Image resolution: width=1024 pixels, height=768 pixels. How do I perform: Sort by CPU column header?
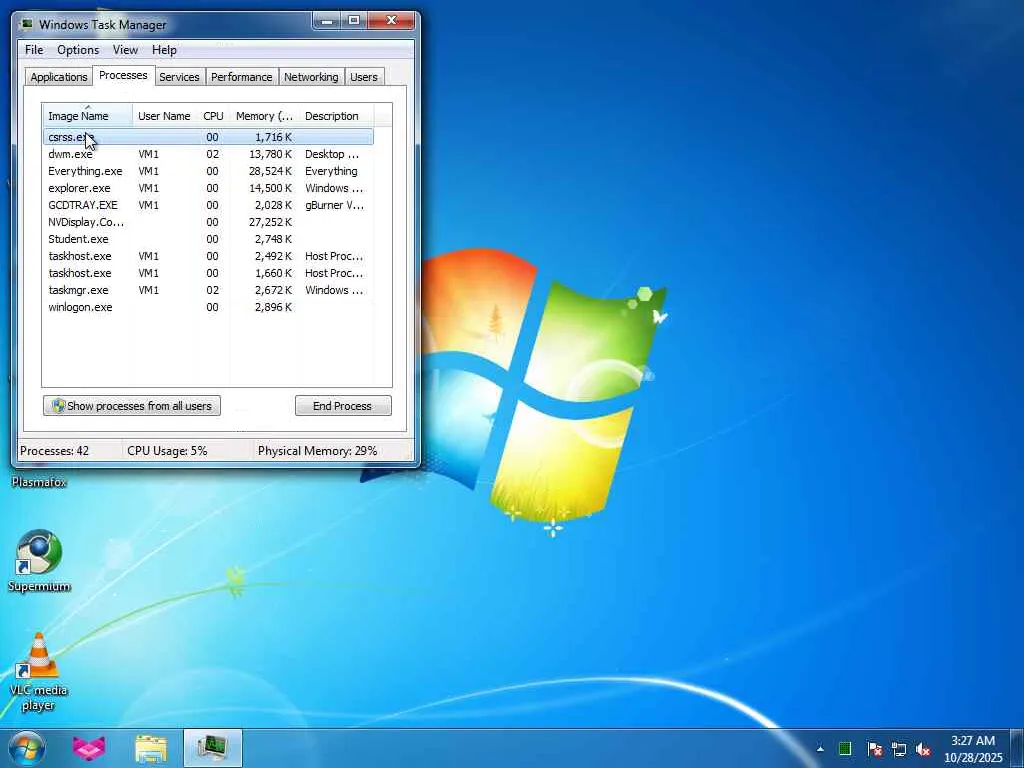click(x=213, y=116)
